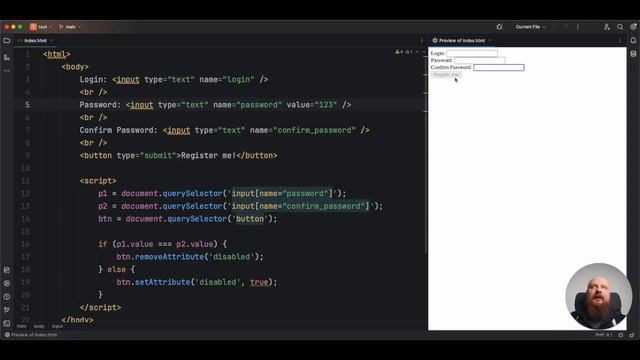The height and width of the screenshot is (360, 640).
Task: Click the opening body tag on line 2
Action: click(x=75, y=67)
